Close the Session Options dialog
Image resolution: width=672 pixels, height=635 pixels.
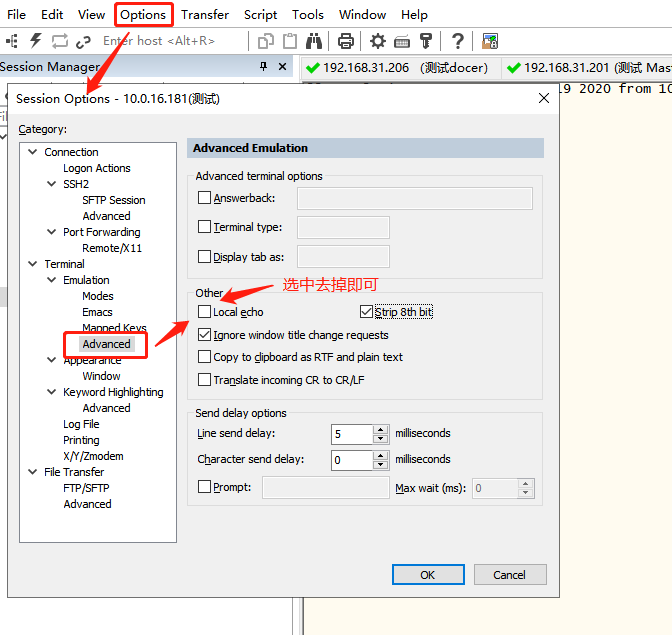(x=544, y=98)
